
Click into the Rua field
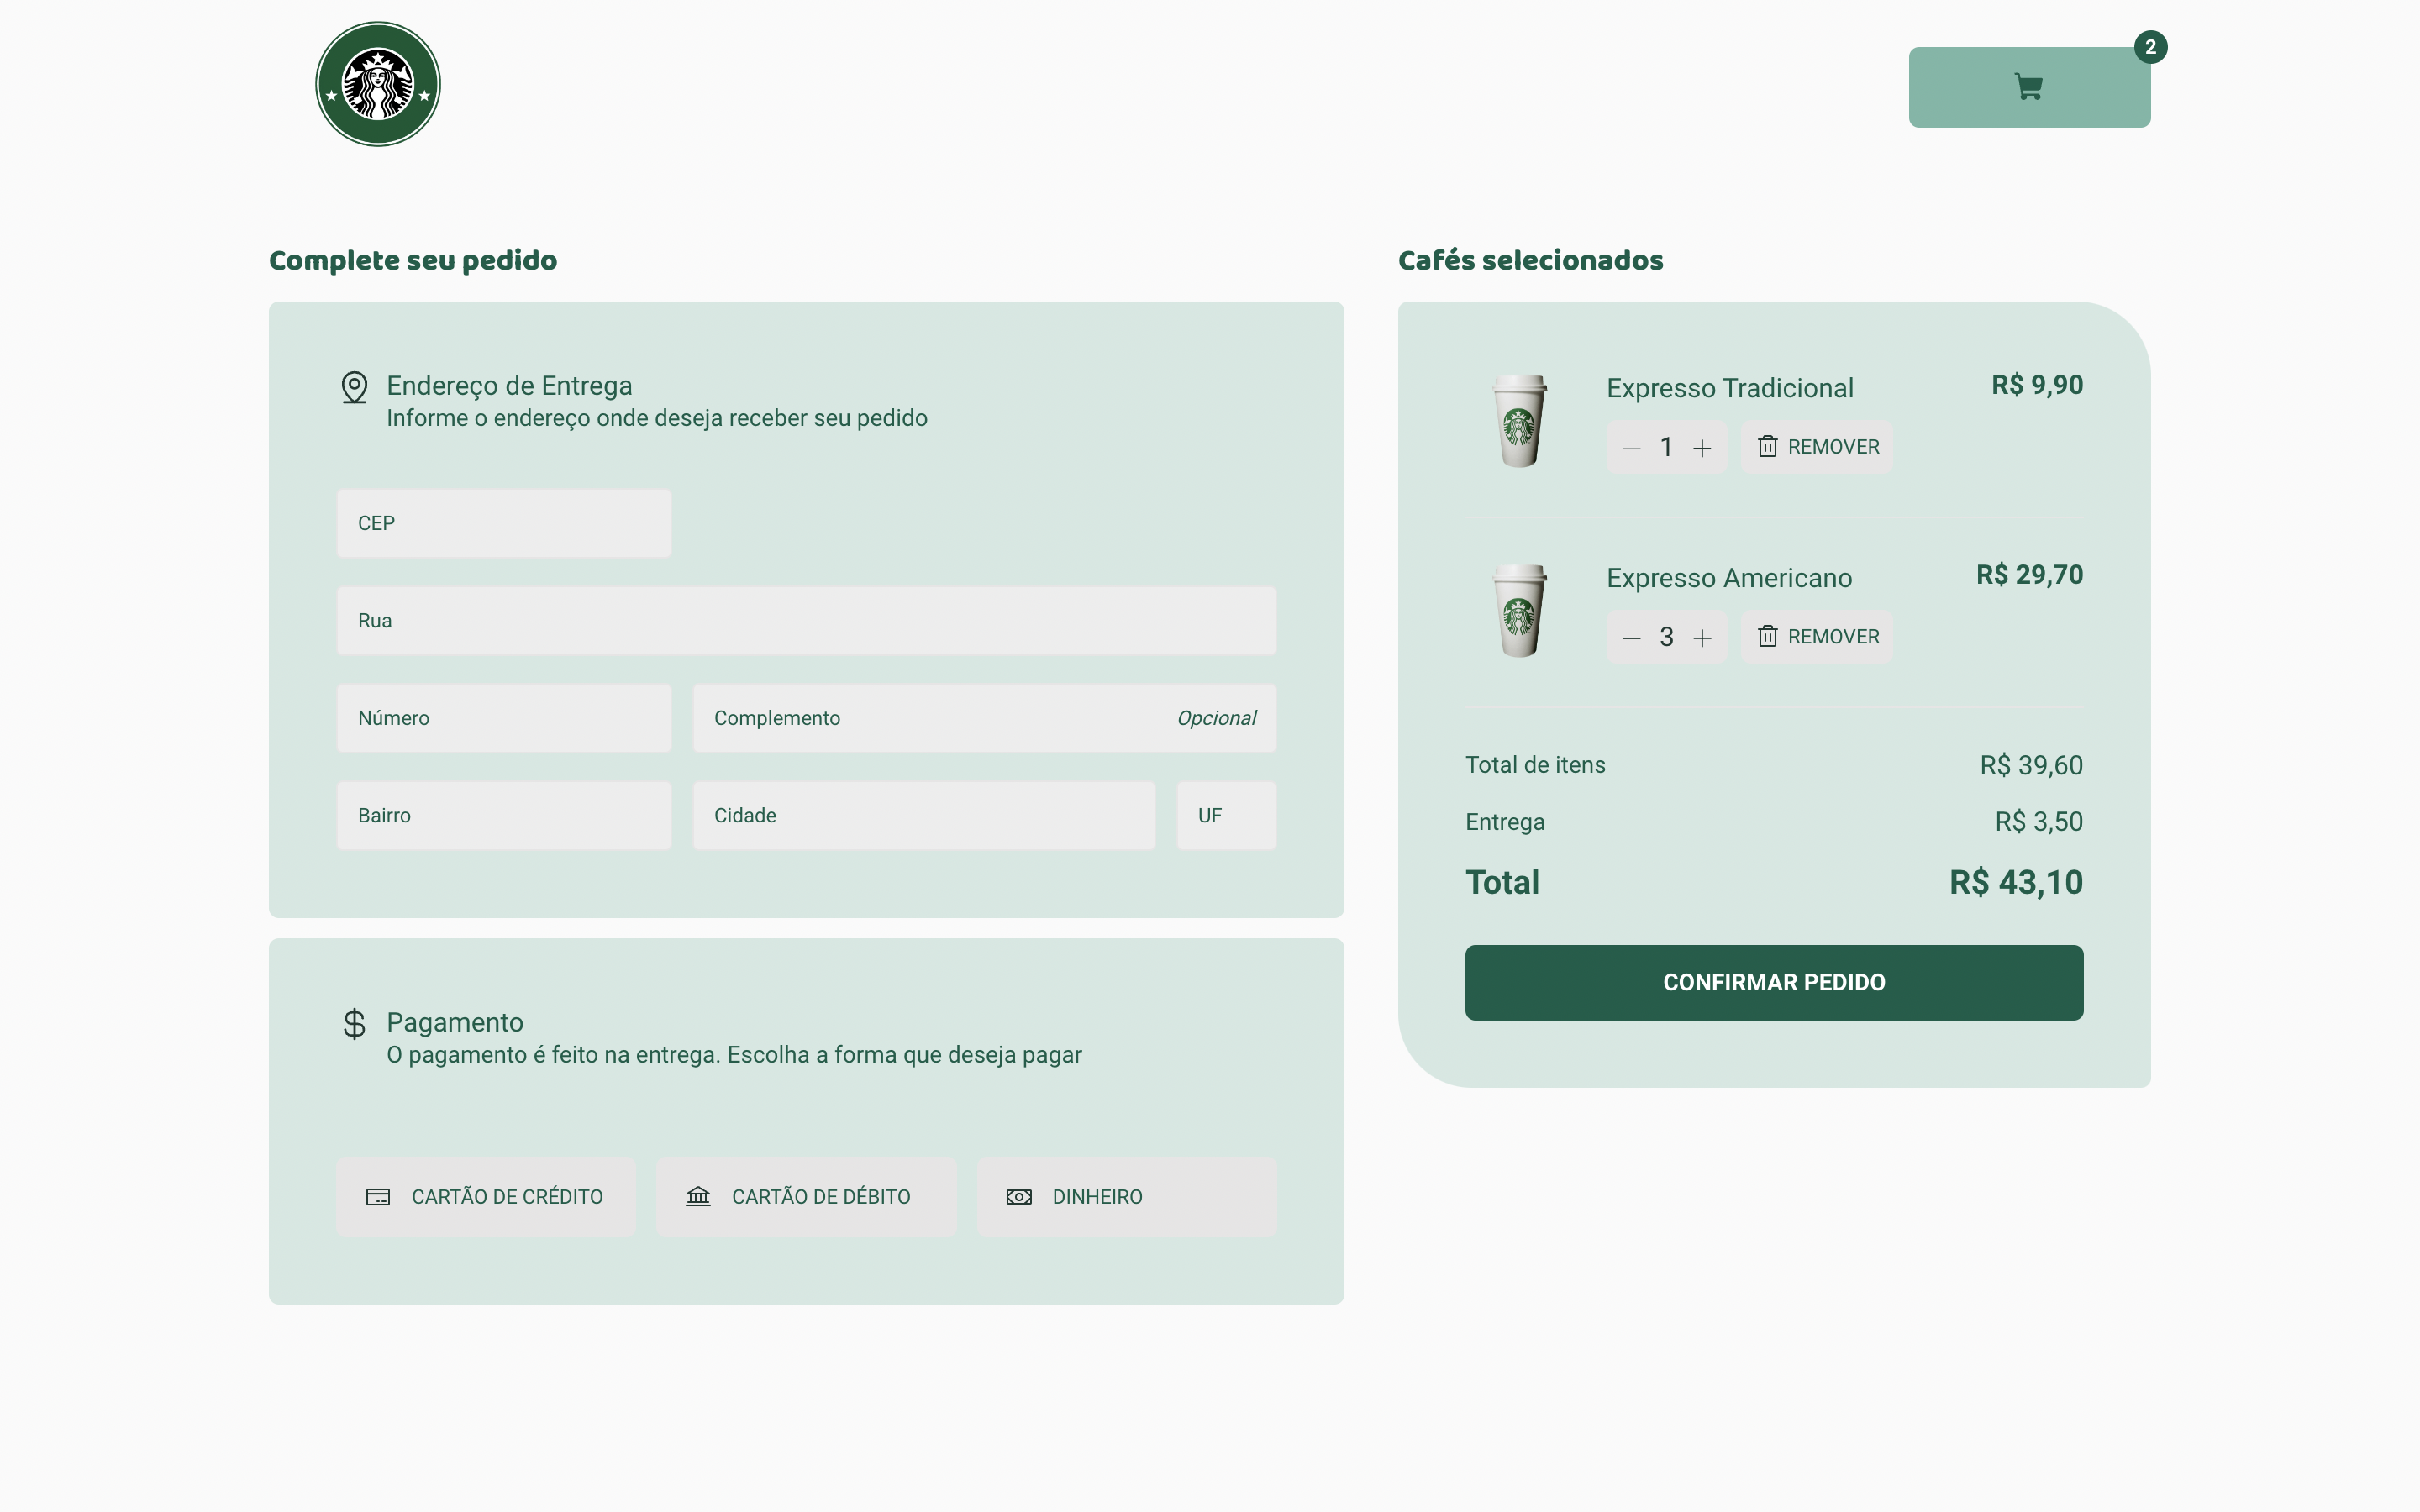[806, 621]
